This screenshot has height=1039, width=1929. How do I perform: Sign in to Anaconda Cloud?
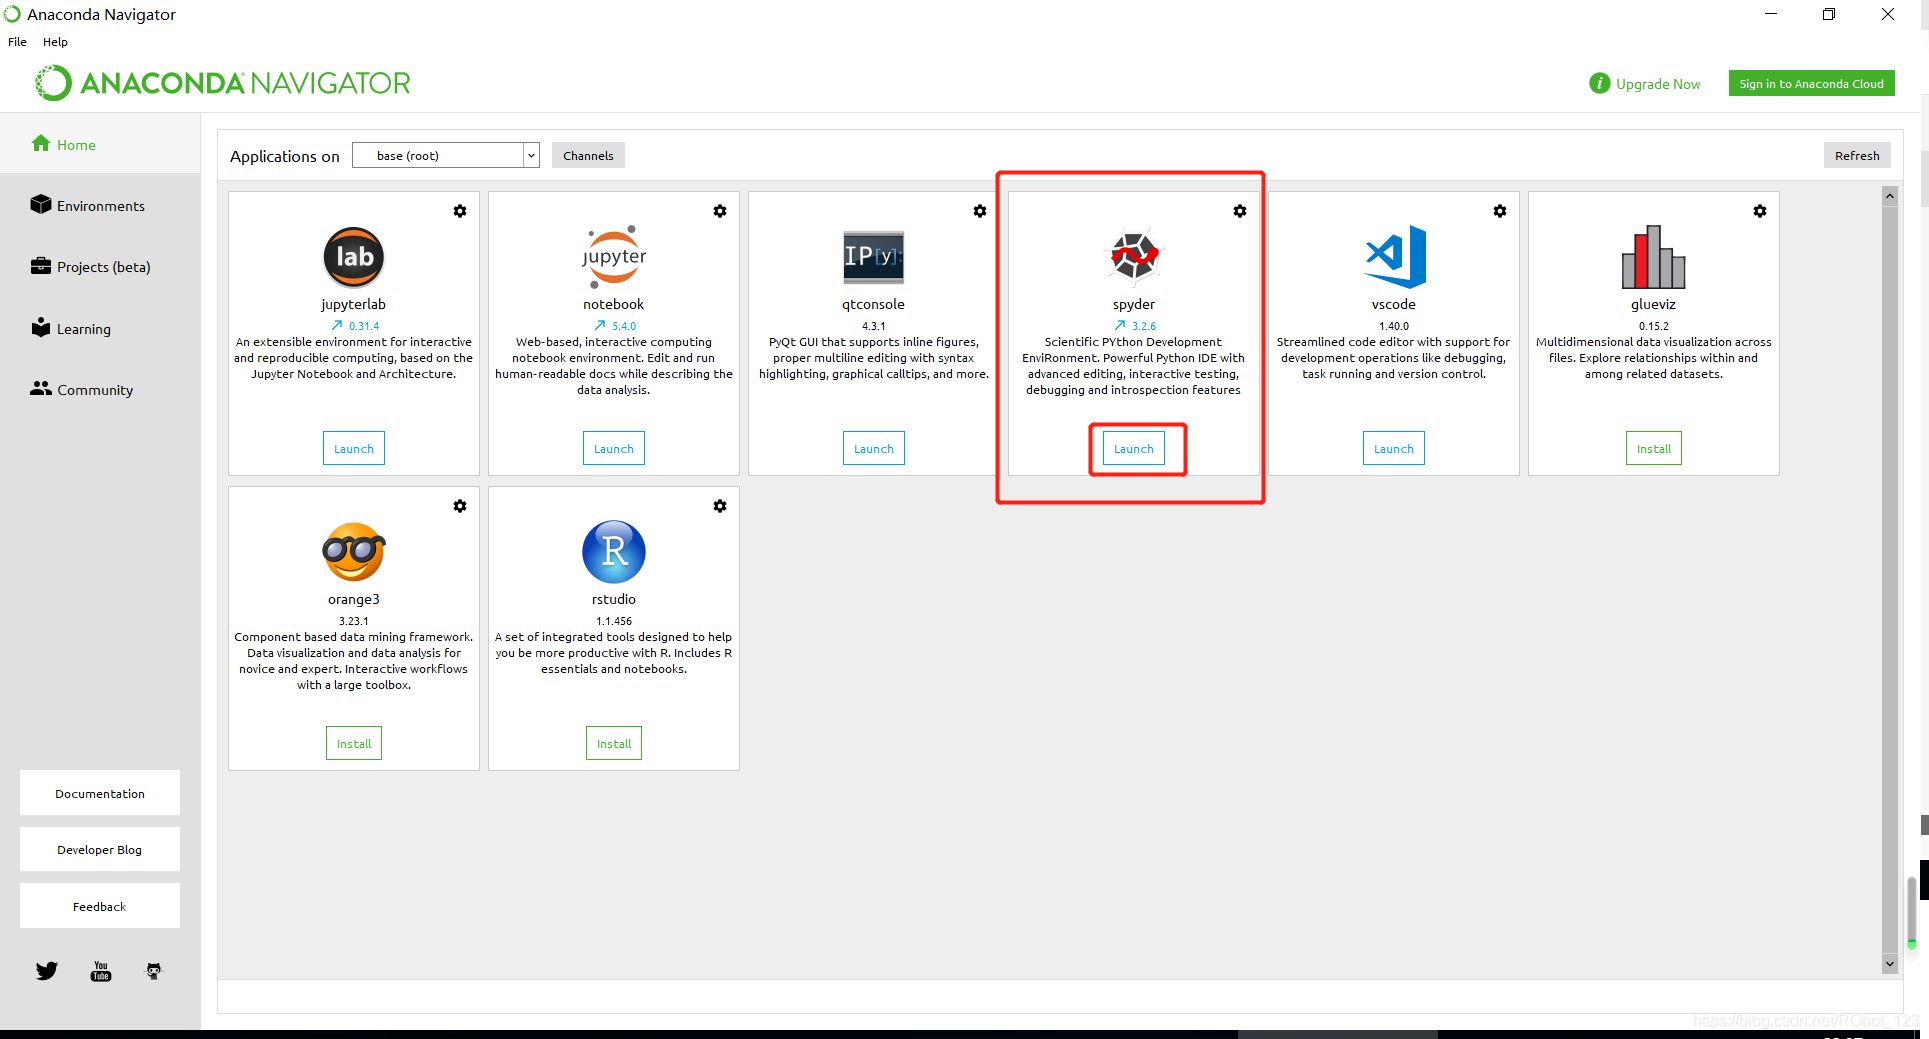pyautogui.click(x=1811, y=84)
